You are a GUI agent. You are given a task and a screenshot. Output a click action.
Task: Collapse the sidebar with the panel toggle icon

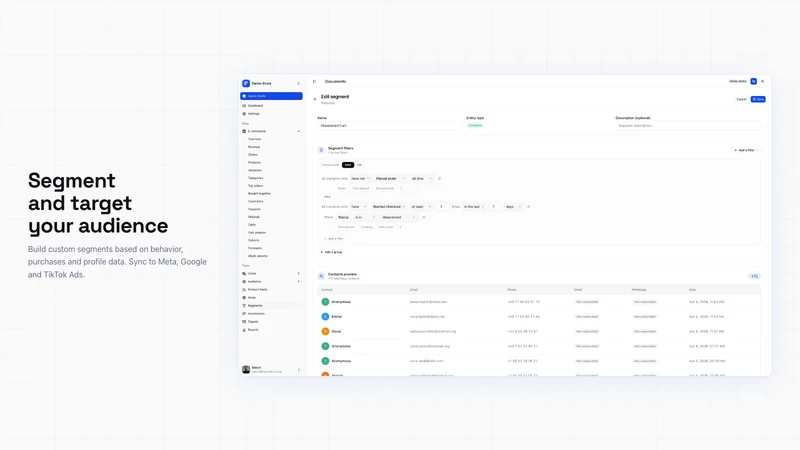click(x=314, y=82)
